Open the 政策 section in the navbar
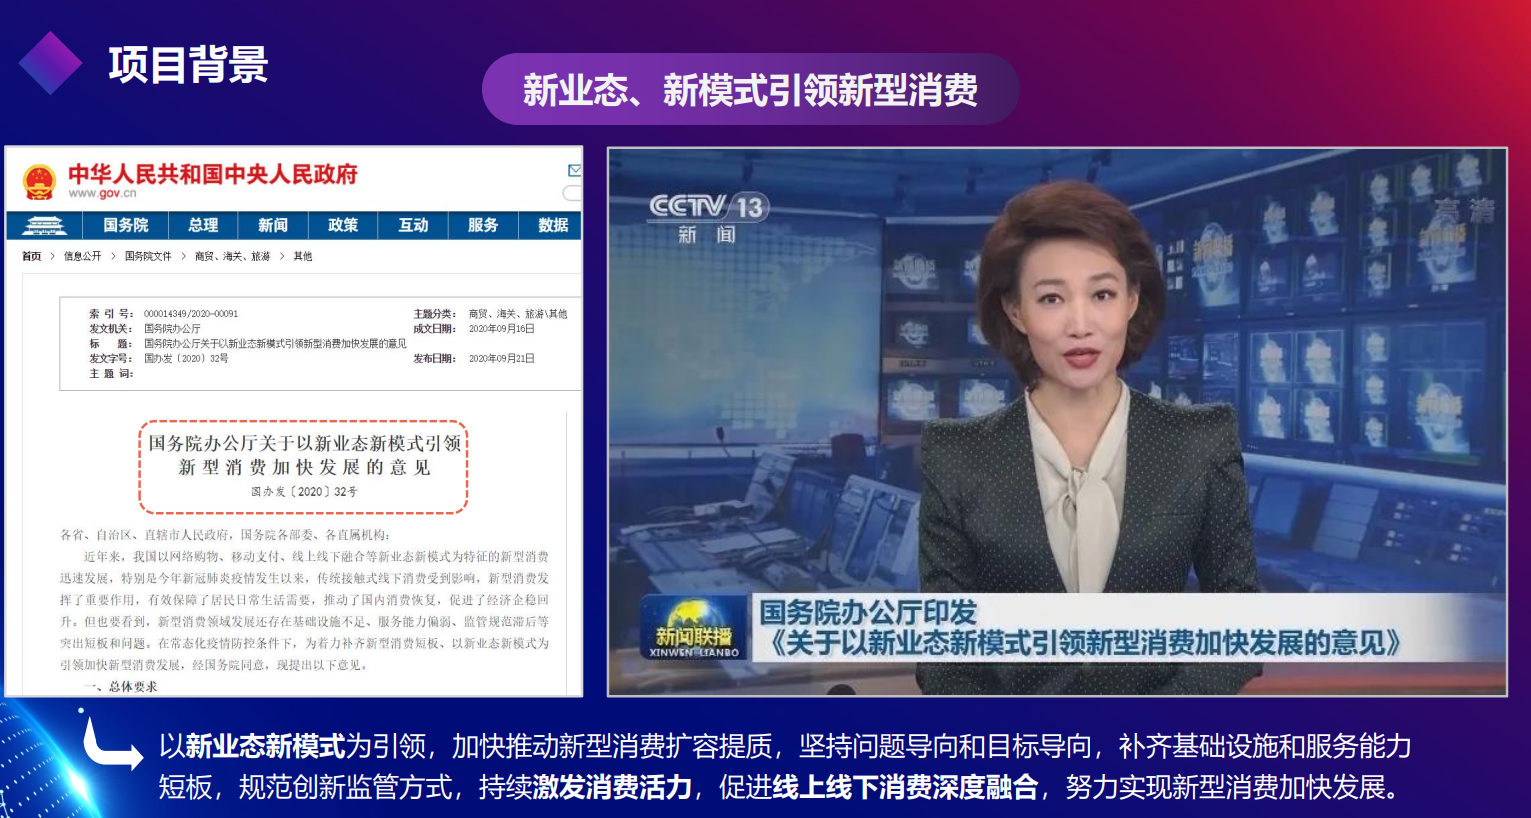This screenshot has height=818, width=1531. 343,225
